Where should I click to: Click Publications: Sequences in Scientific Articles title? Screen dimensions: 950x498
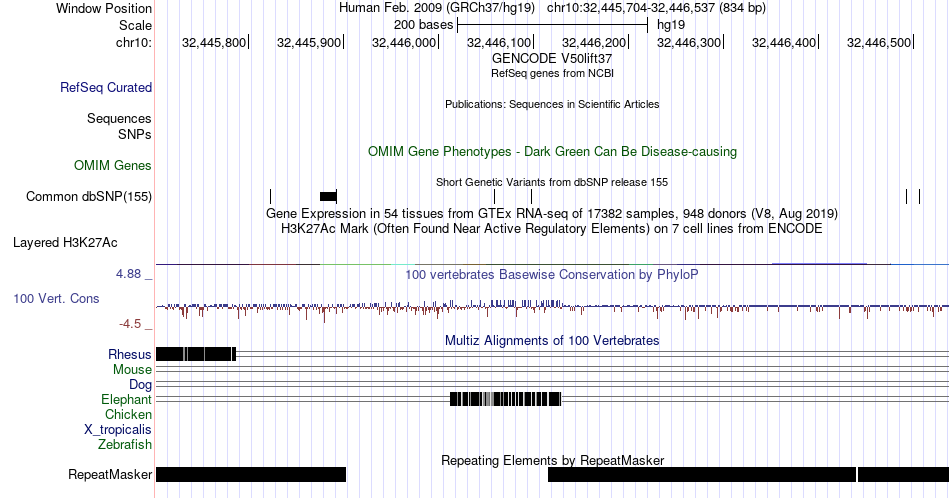[x=552, y=104]
